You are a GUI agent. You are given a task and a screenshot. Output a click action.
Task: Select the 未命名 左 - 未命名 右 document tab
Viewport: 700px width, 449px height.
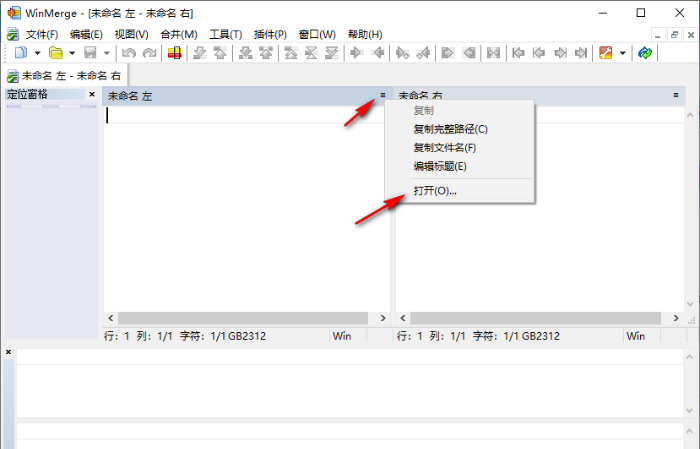coord(65,75)
